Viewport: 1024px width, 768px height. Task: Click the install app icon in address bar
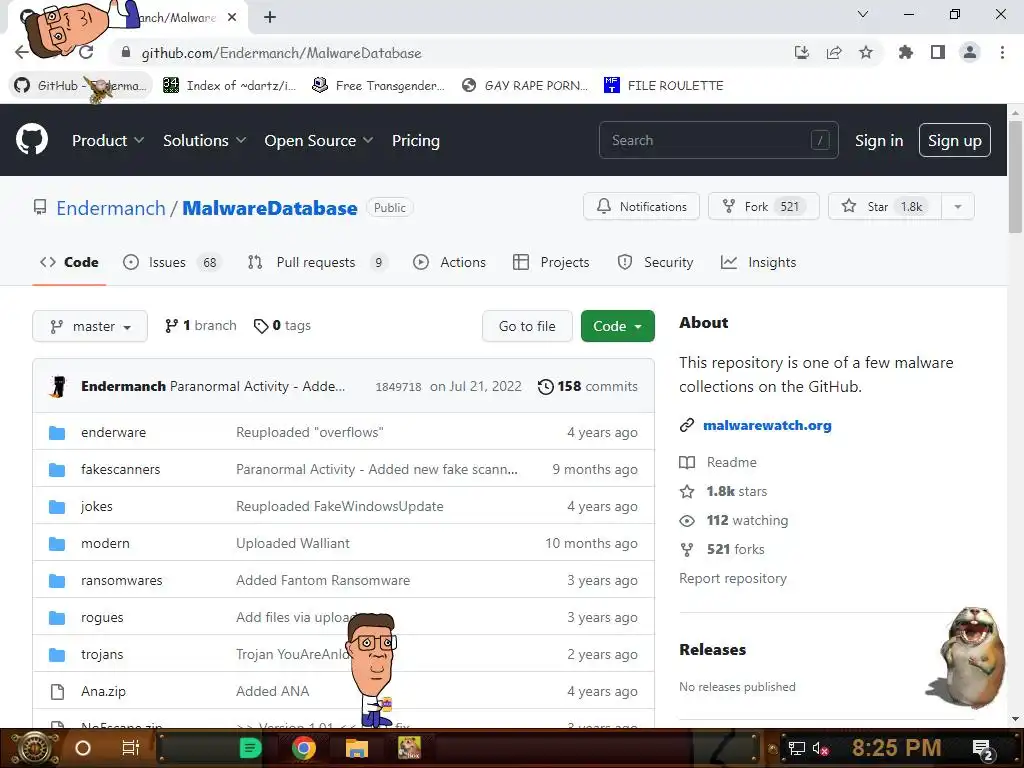point(802,52)
